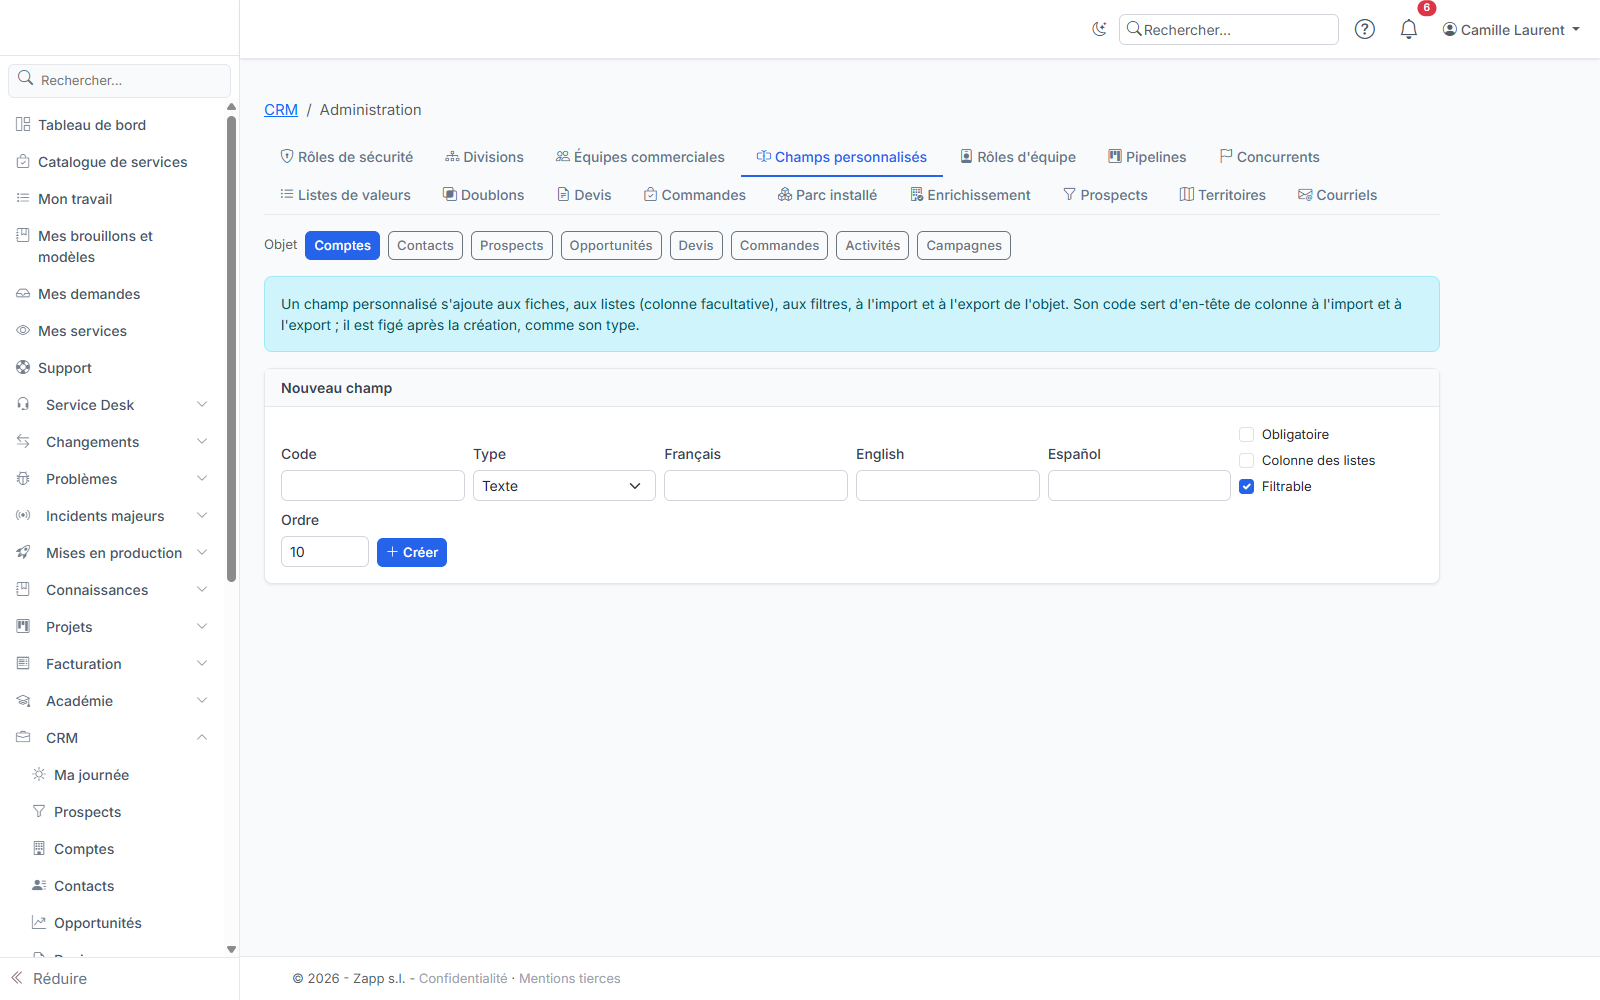Expand the Changements sidebar section

click(112, 442)
